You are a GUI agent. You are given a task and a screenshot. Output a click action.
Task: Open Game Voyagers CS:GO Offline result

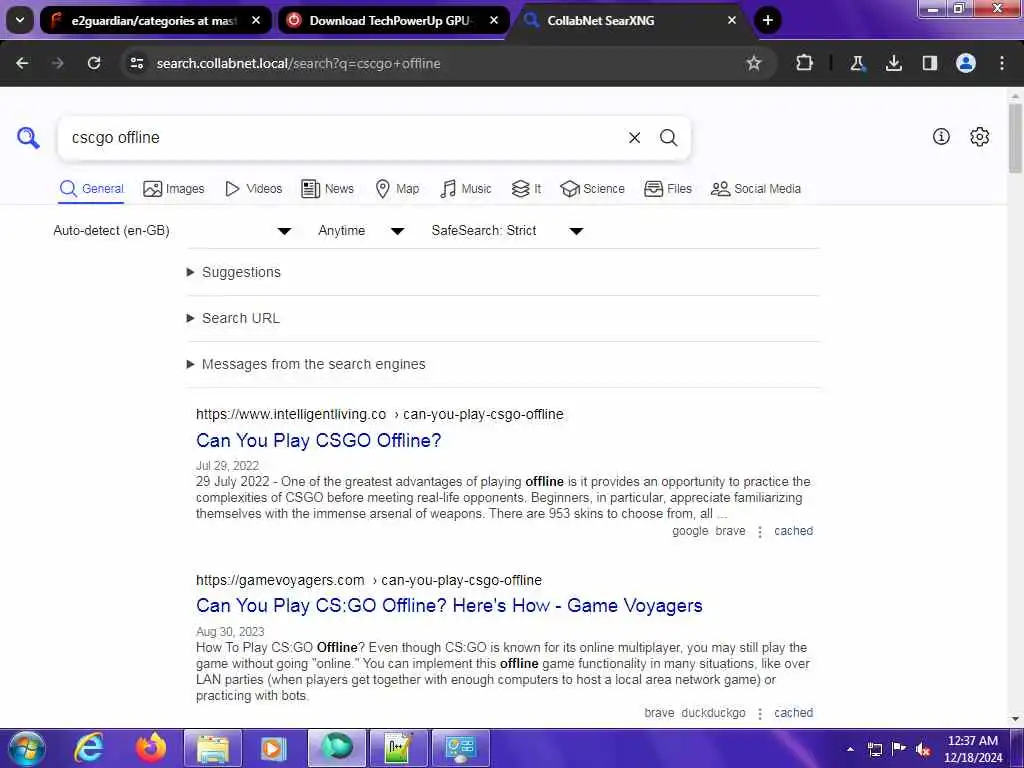(x=449, y=606)
